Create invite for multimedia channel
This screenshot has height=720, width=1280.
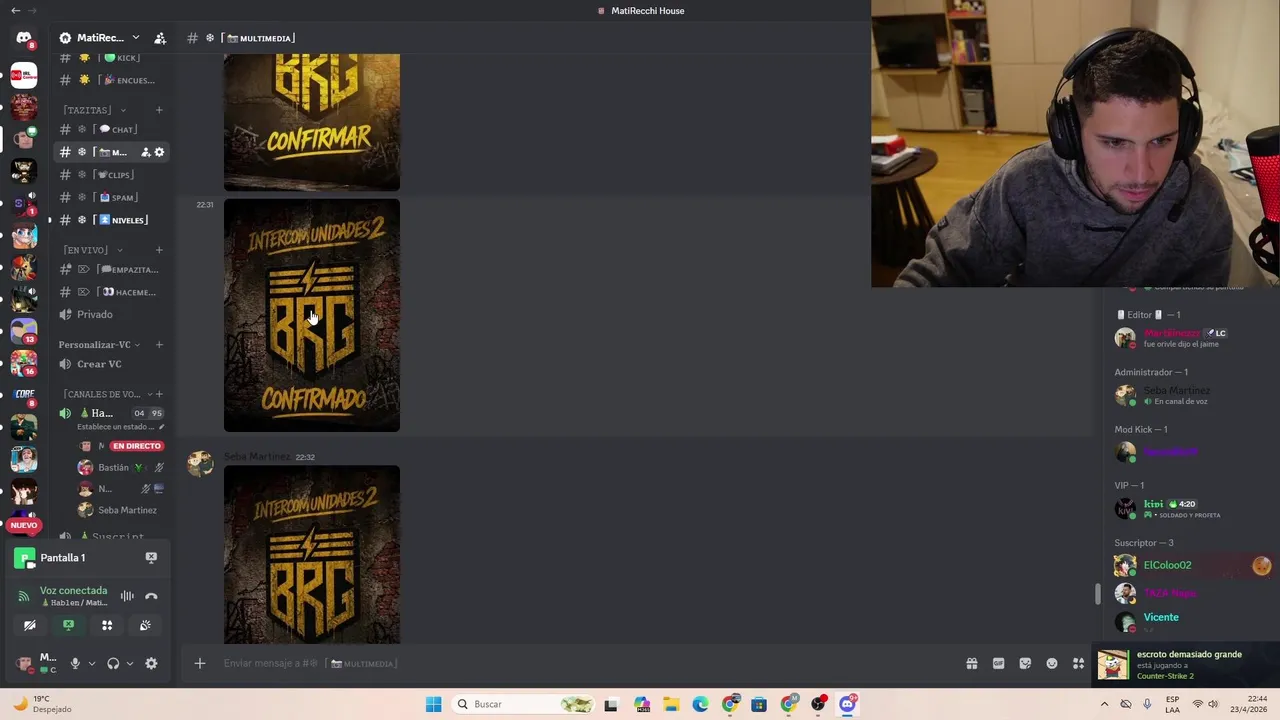pos(145,152)
